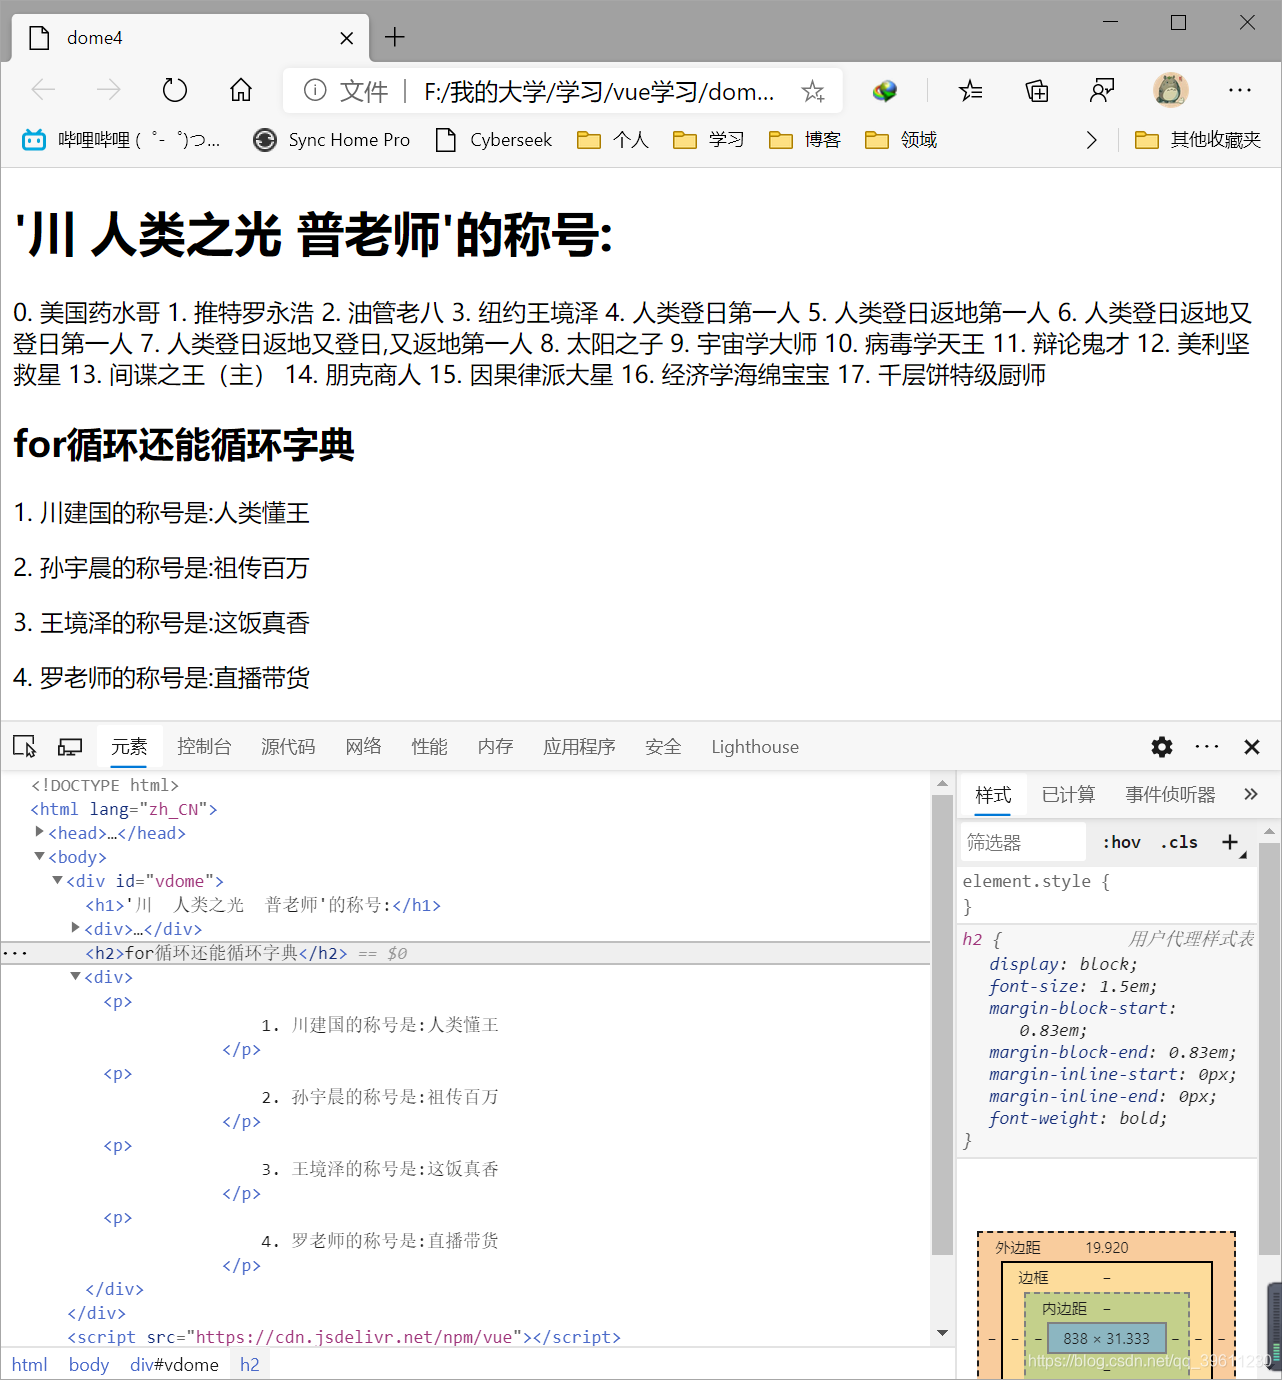Open the Cyberseek bookmark
The image size is (1282, 1380).
point(494,140)
